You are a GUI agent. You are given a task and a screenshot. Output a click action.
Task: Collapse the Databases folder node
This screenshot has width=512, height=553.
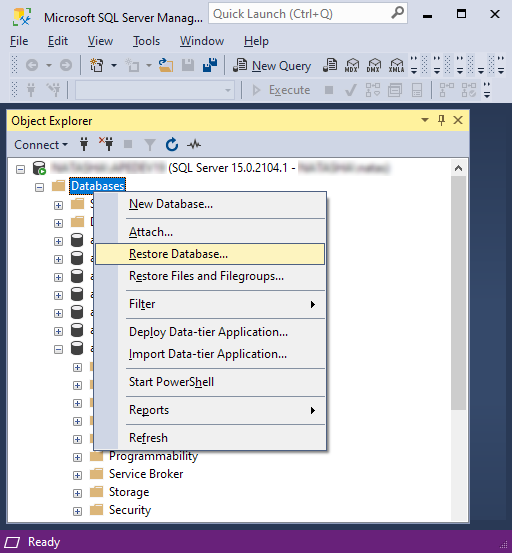(39, 187)
